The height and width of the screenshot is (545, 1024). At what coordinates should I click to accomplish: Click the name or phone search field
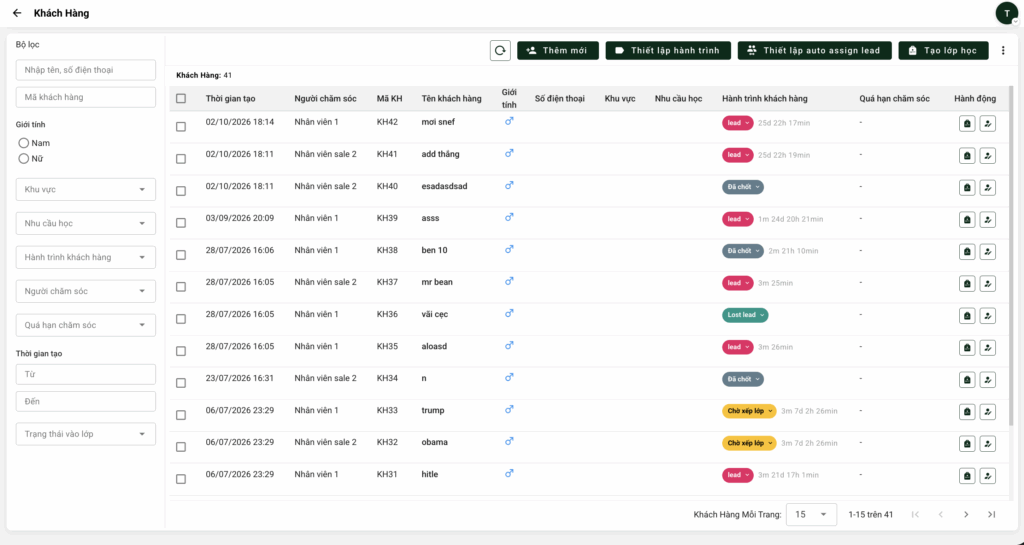[x=86, y=70]
